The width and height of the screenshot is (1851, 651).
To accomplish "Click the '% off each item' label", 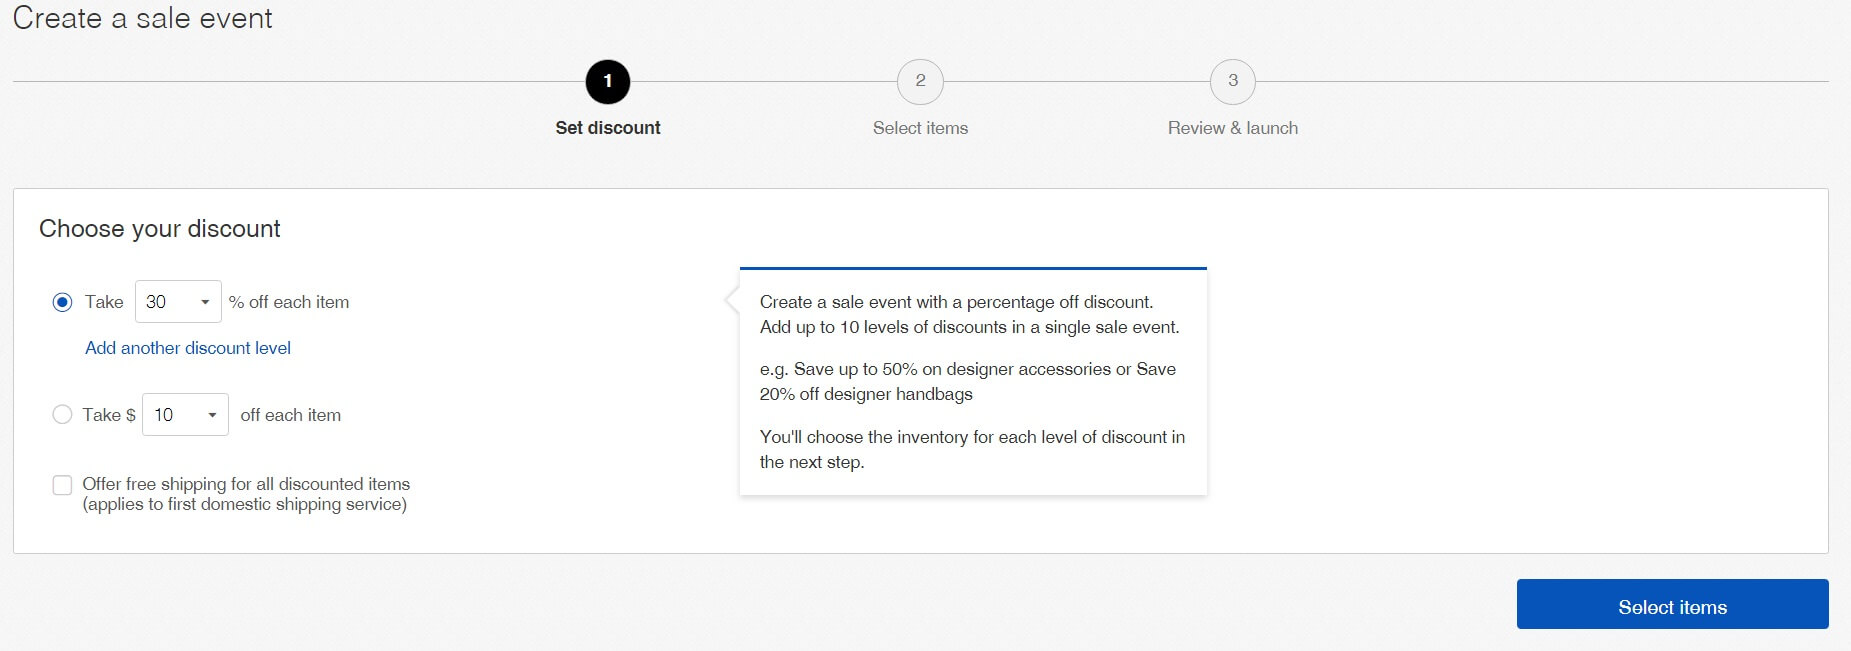I will point(289,302).
